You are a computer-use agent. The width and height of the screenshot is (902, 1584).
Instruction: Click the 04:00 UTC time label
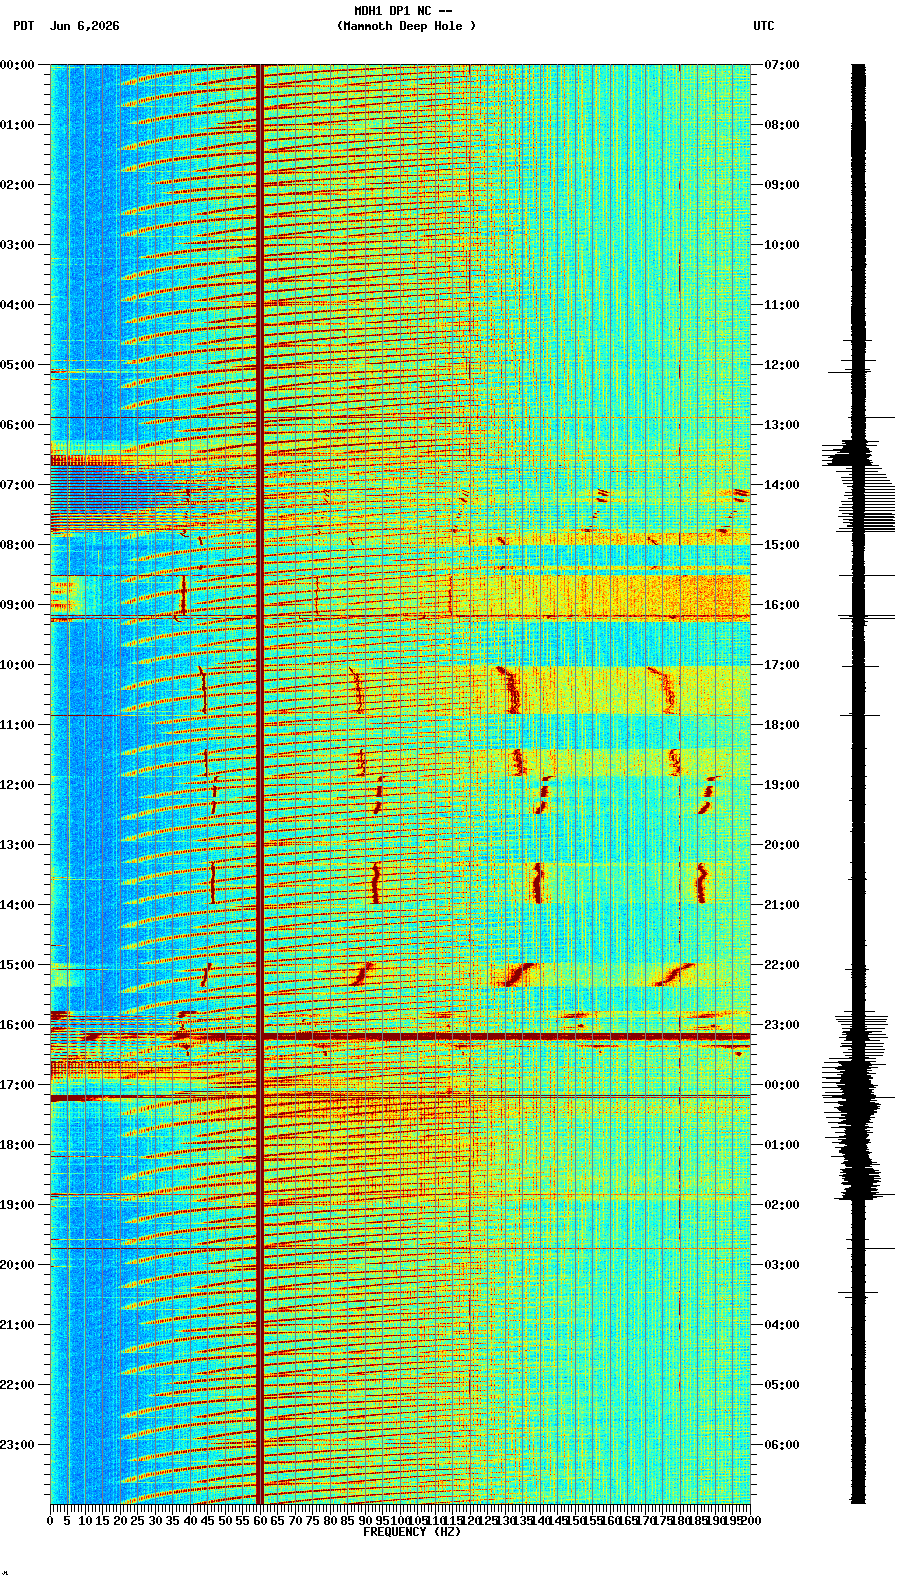(x=782, y=1325)
